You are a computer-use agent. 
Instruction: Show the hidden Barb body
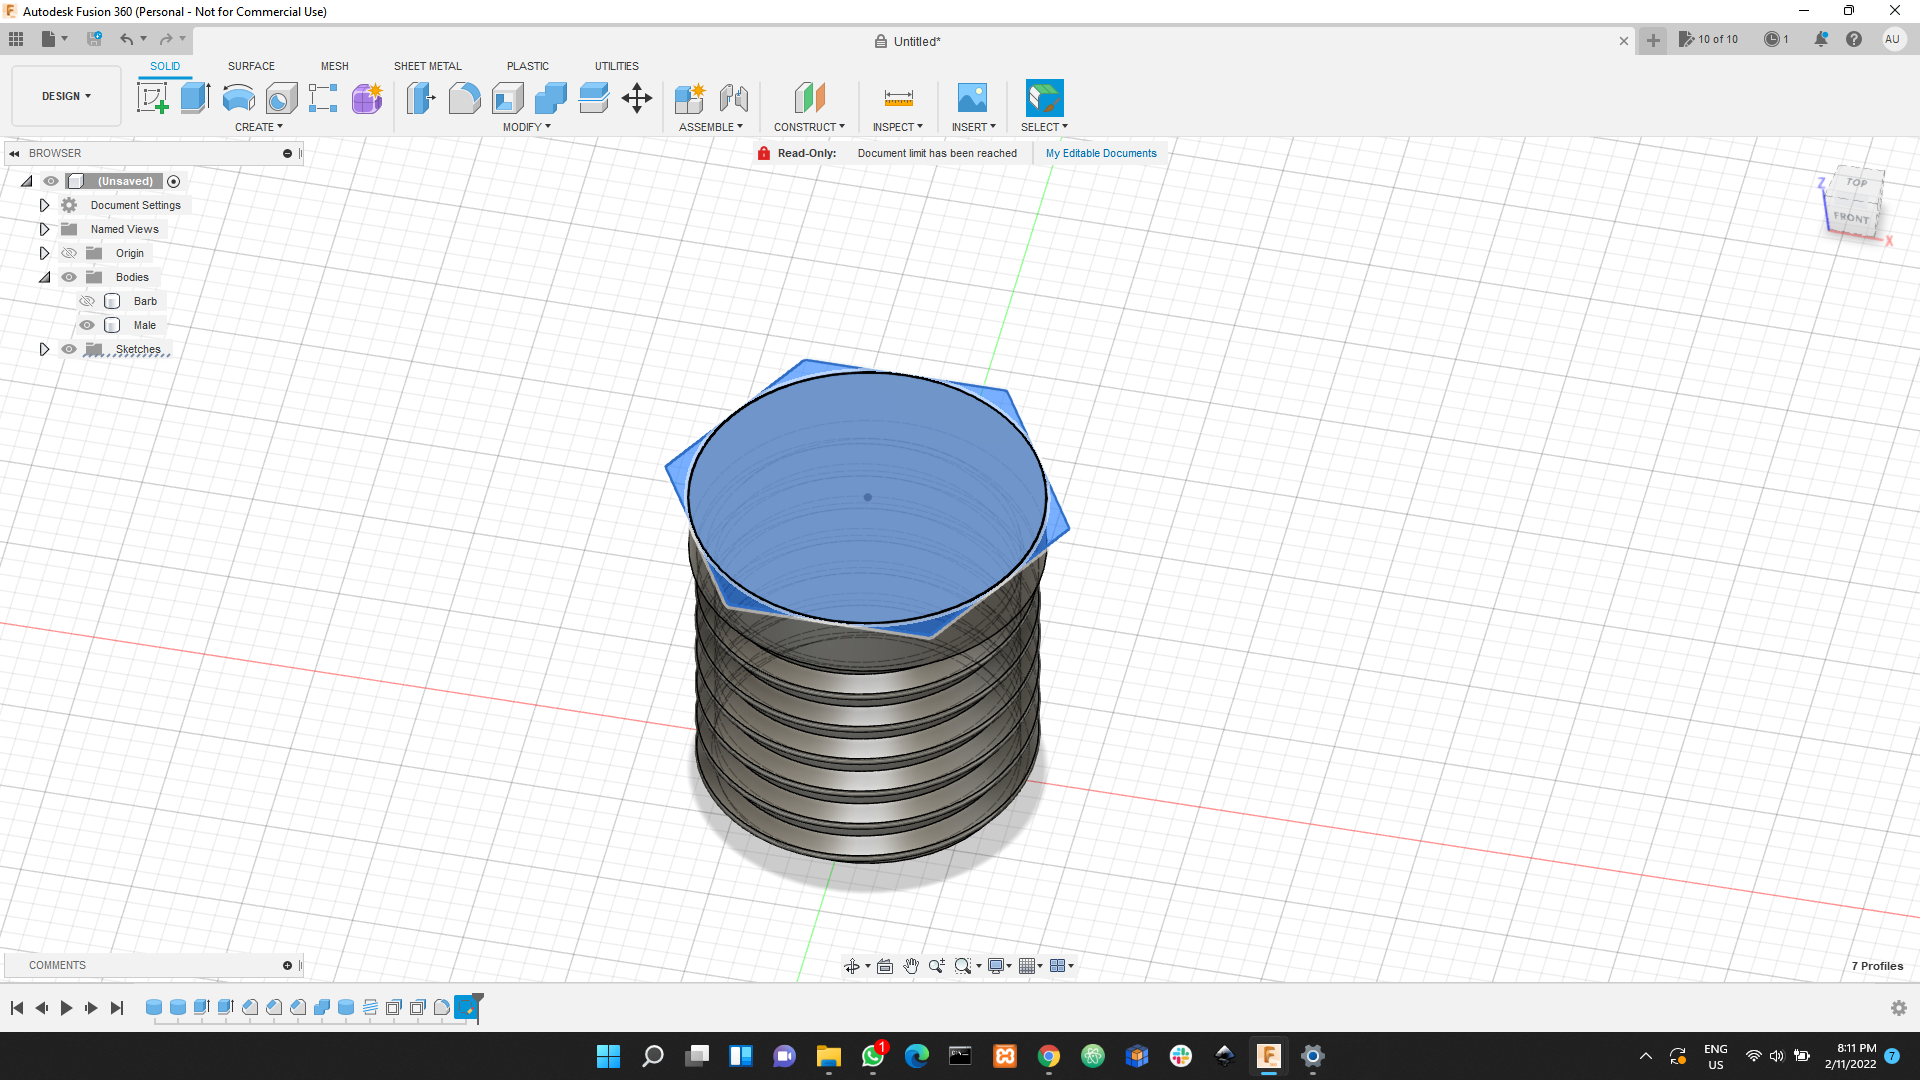tap(87, 301)
